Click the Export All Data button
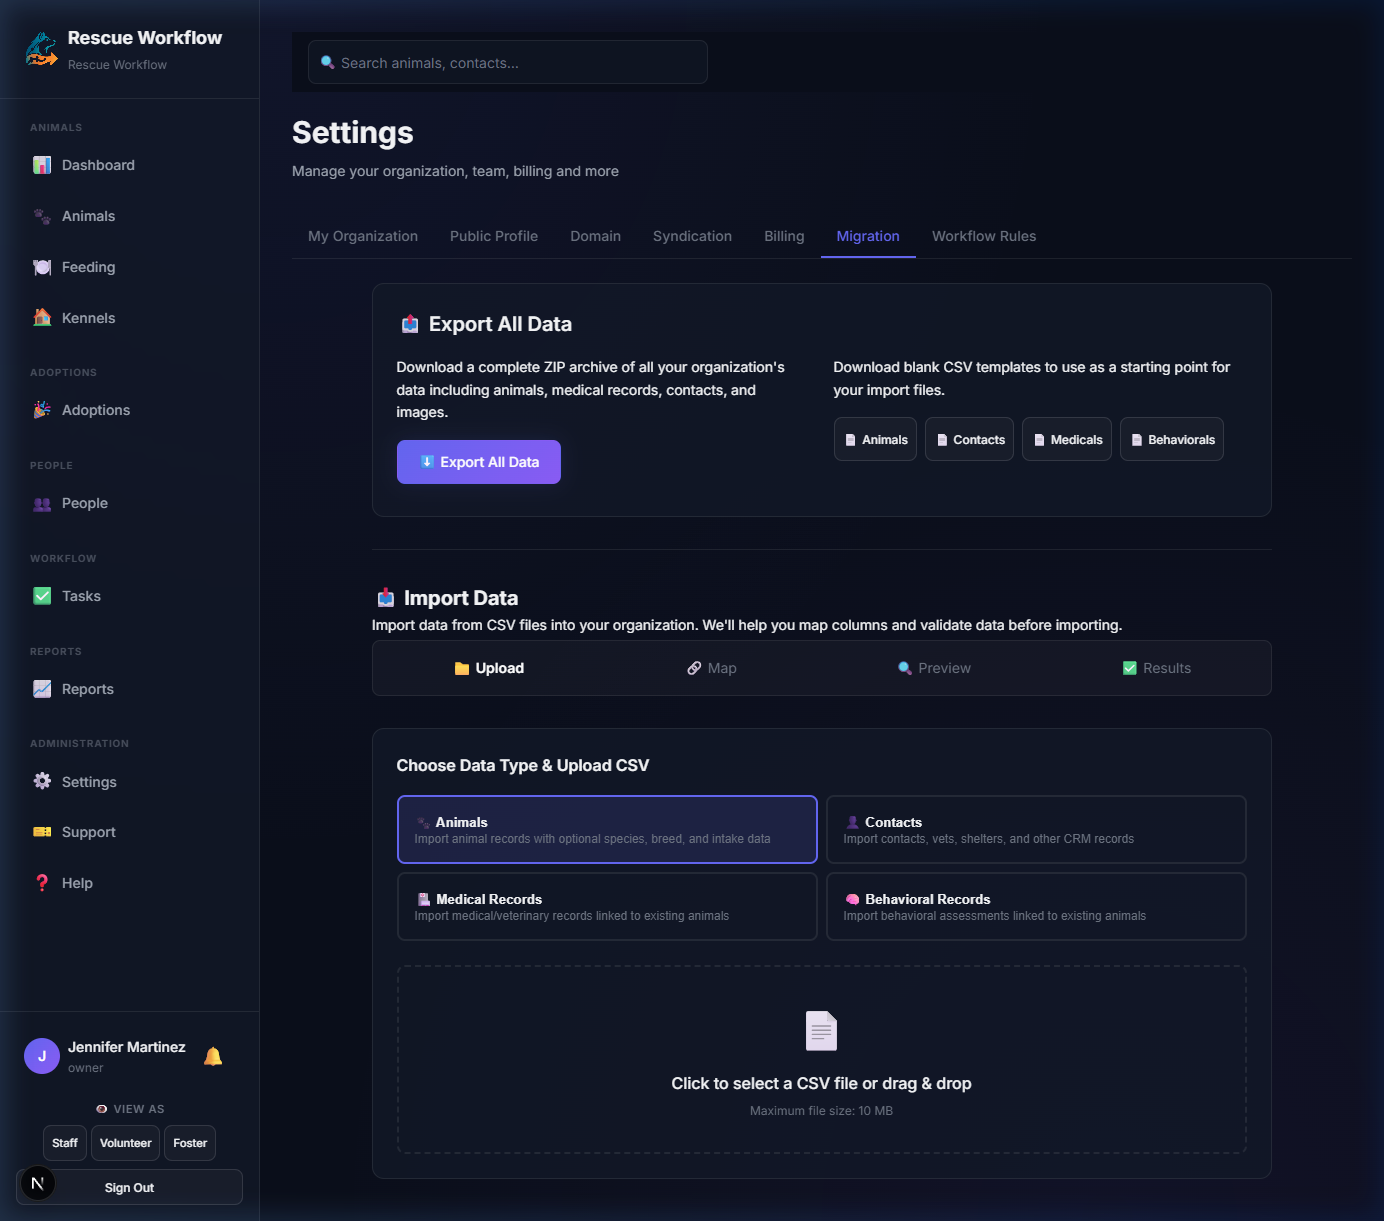The image size is (1384, 1221). [x=478, y=462]
